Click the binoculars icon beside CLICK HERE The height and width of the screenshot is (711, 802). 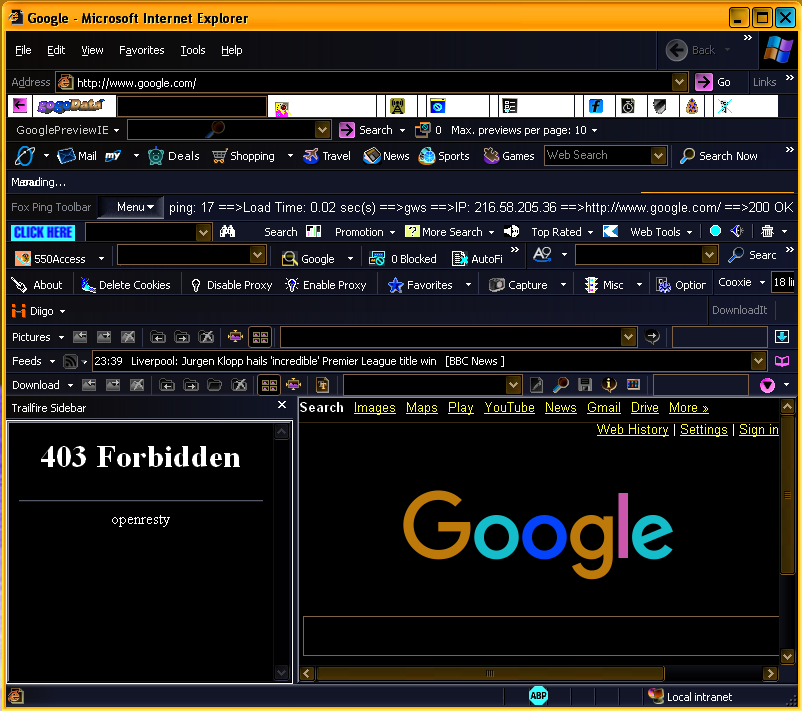[228, 232]
